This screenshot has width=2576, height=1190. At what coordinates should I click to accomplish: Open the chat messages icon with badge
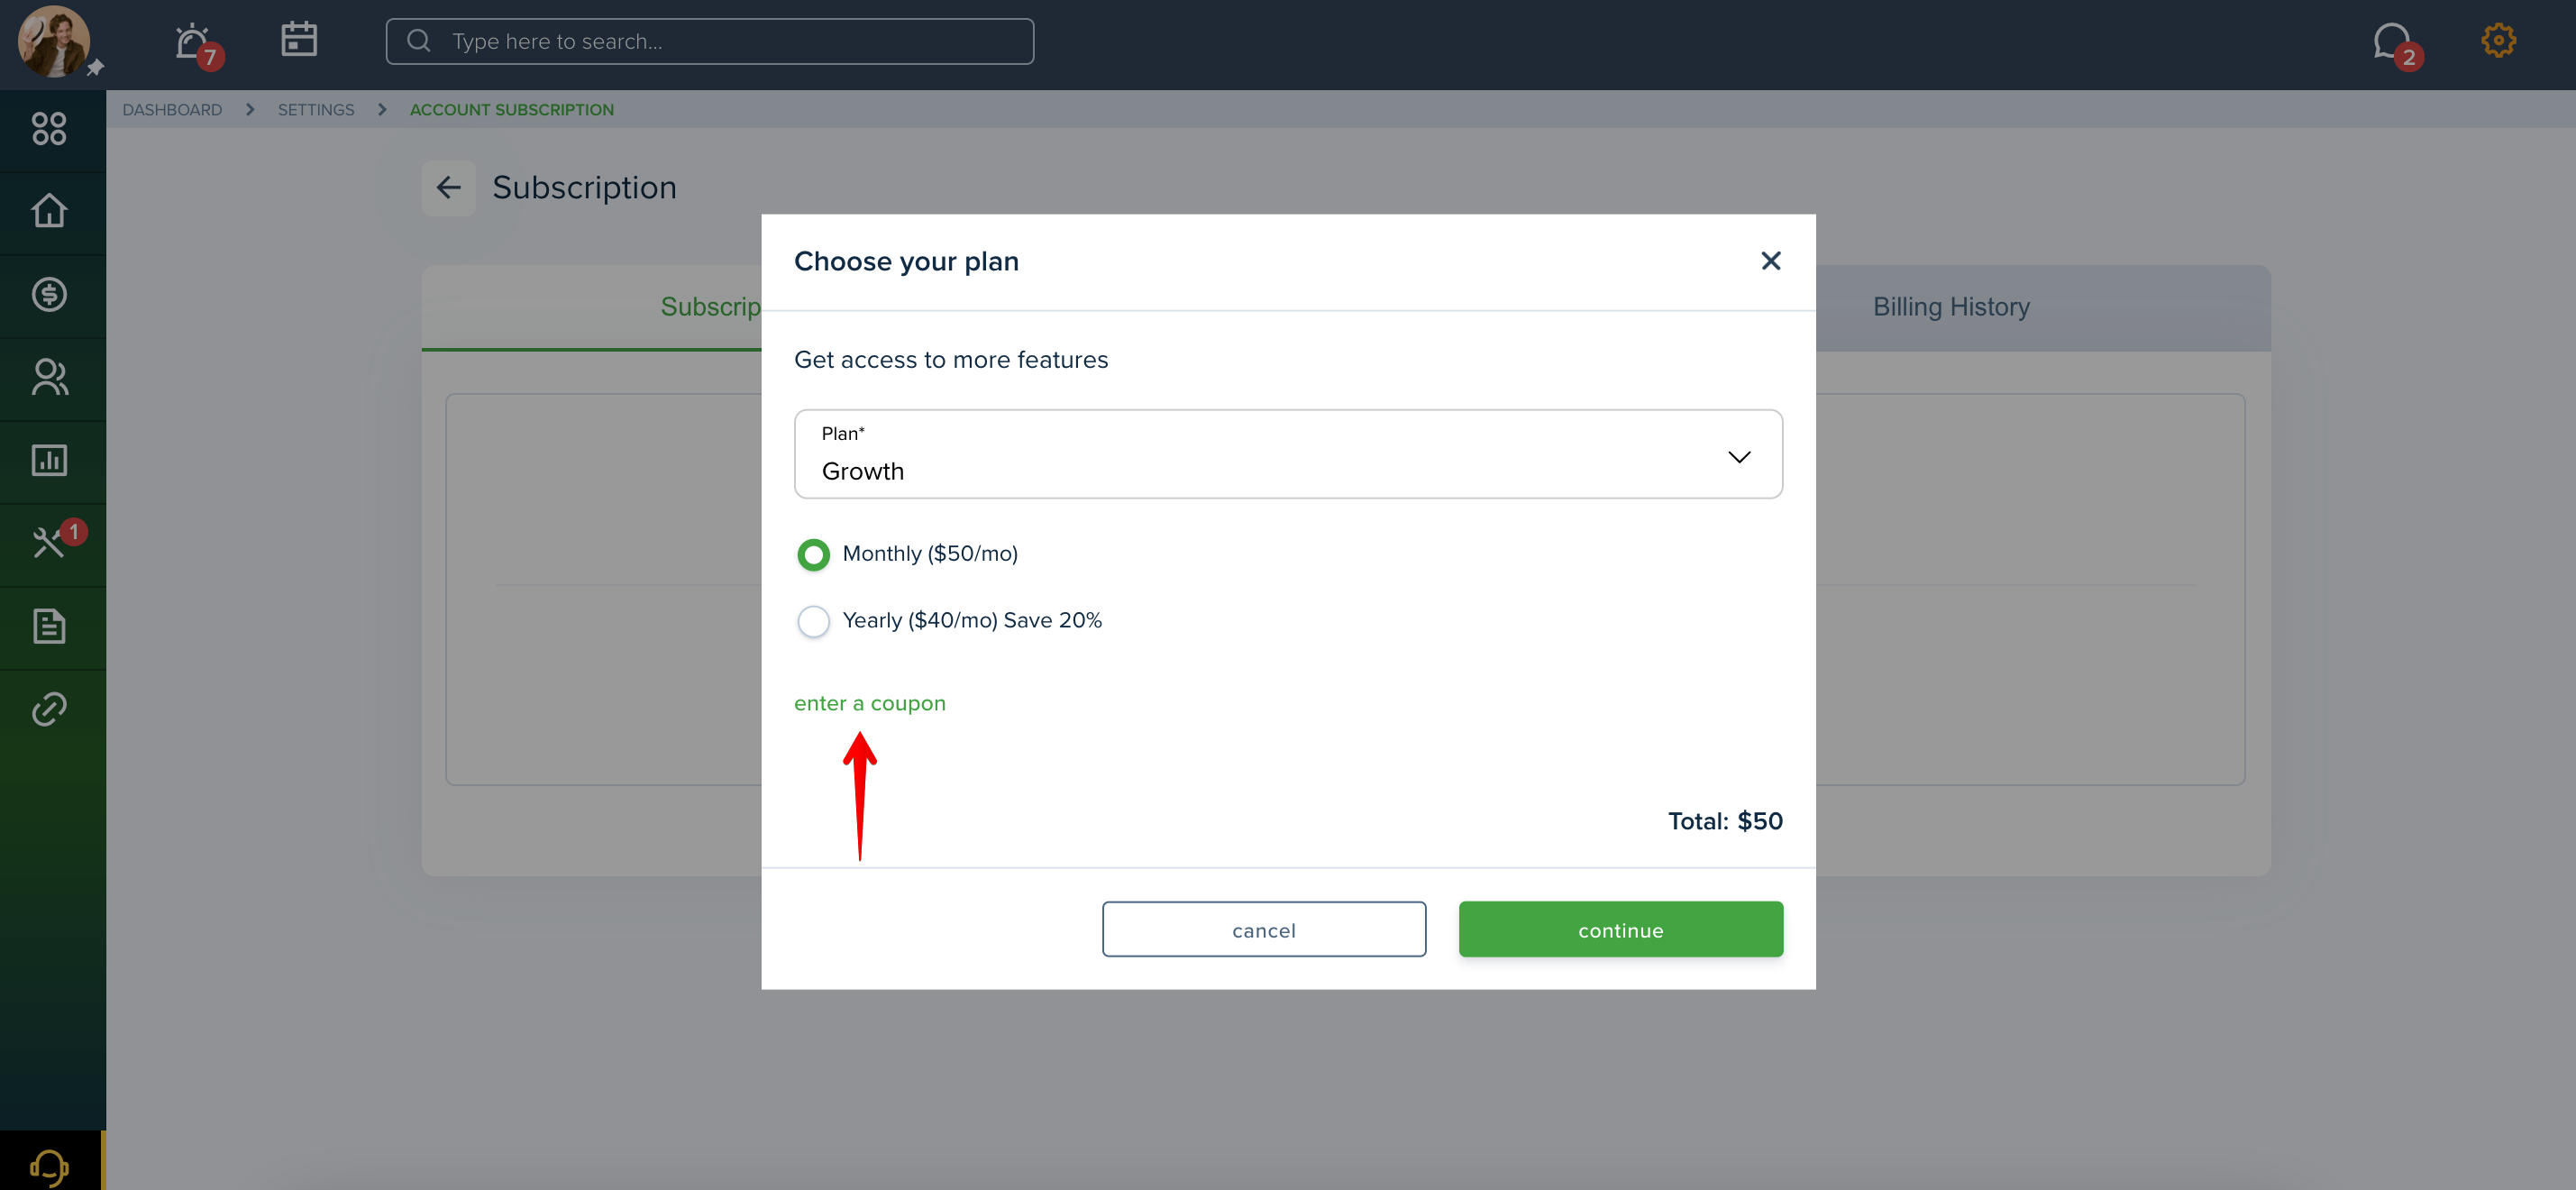point(2393,42)
